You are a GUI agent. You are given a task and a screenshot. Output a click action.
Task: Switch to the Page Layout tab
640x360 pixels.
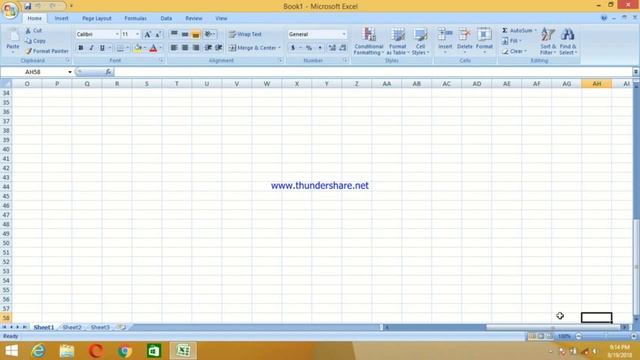point(97,18)
